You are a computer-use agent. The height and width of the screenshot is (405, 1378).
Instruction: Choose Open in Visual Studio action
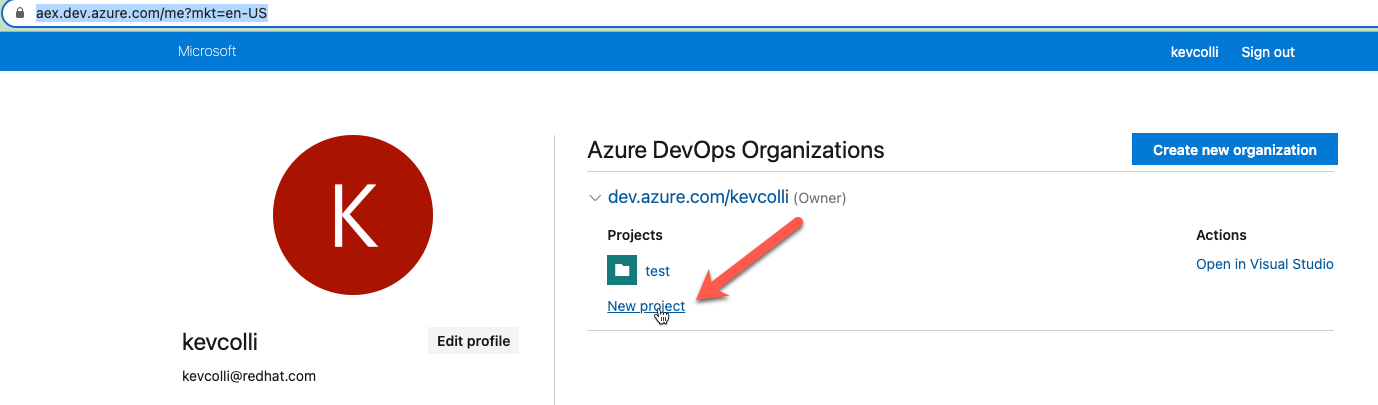pyautogui.click(x=1264, y=264)
